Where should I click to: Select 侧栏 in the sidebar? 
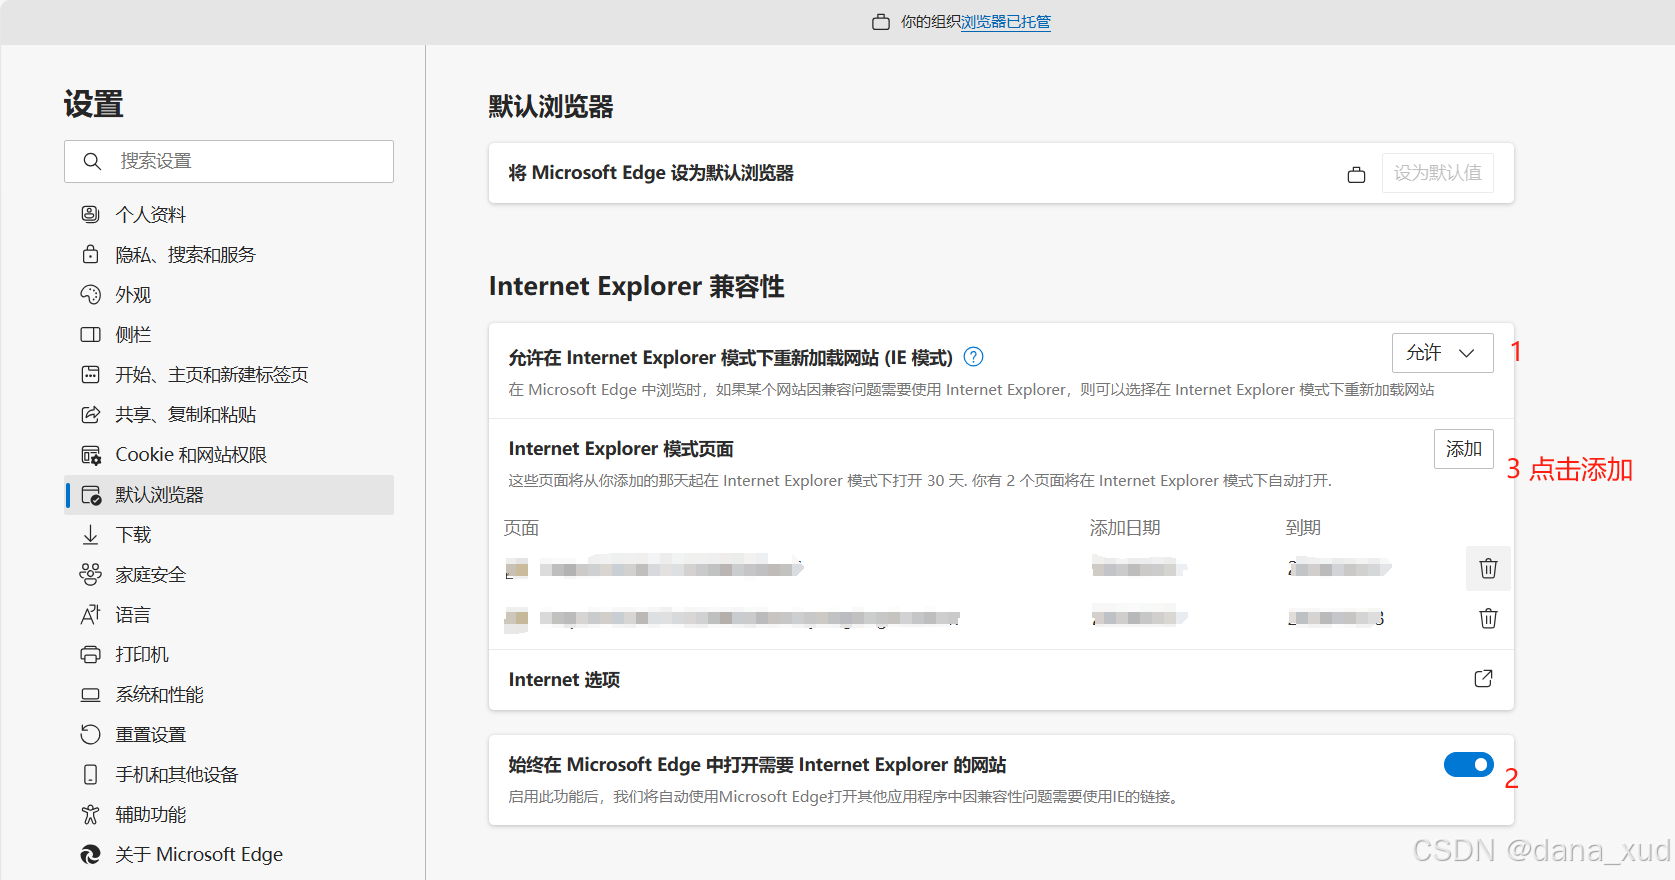pyautogui.click(x=229, y=334)
